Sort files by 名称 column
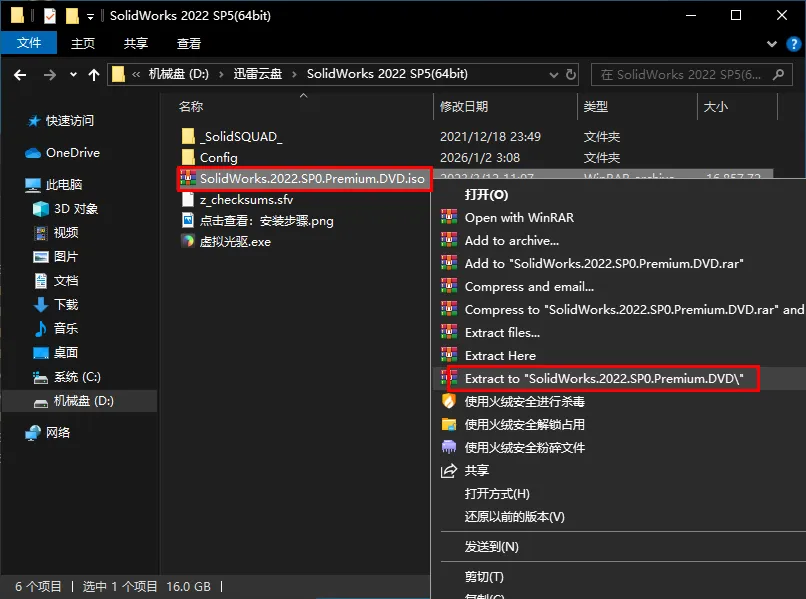Viewport: 806px width, 599px height. tap(191, 106)
